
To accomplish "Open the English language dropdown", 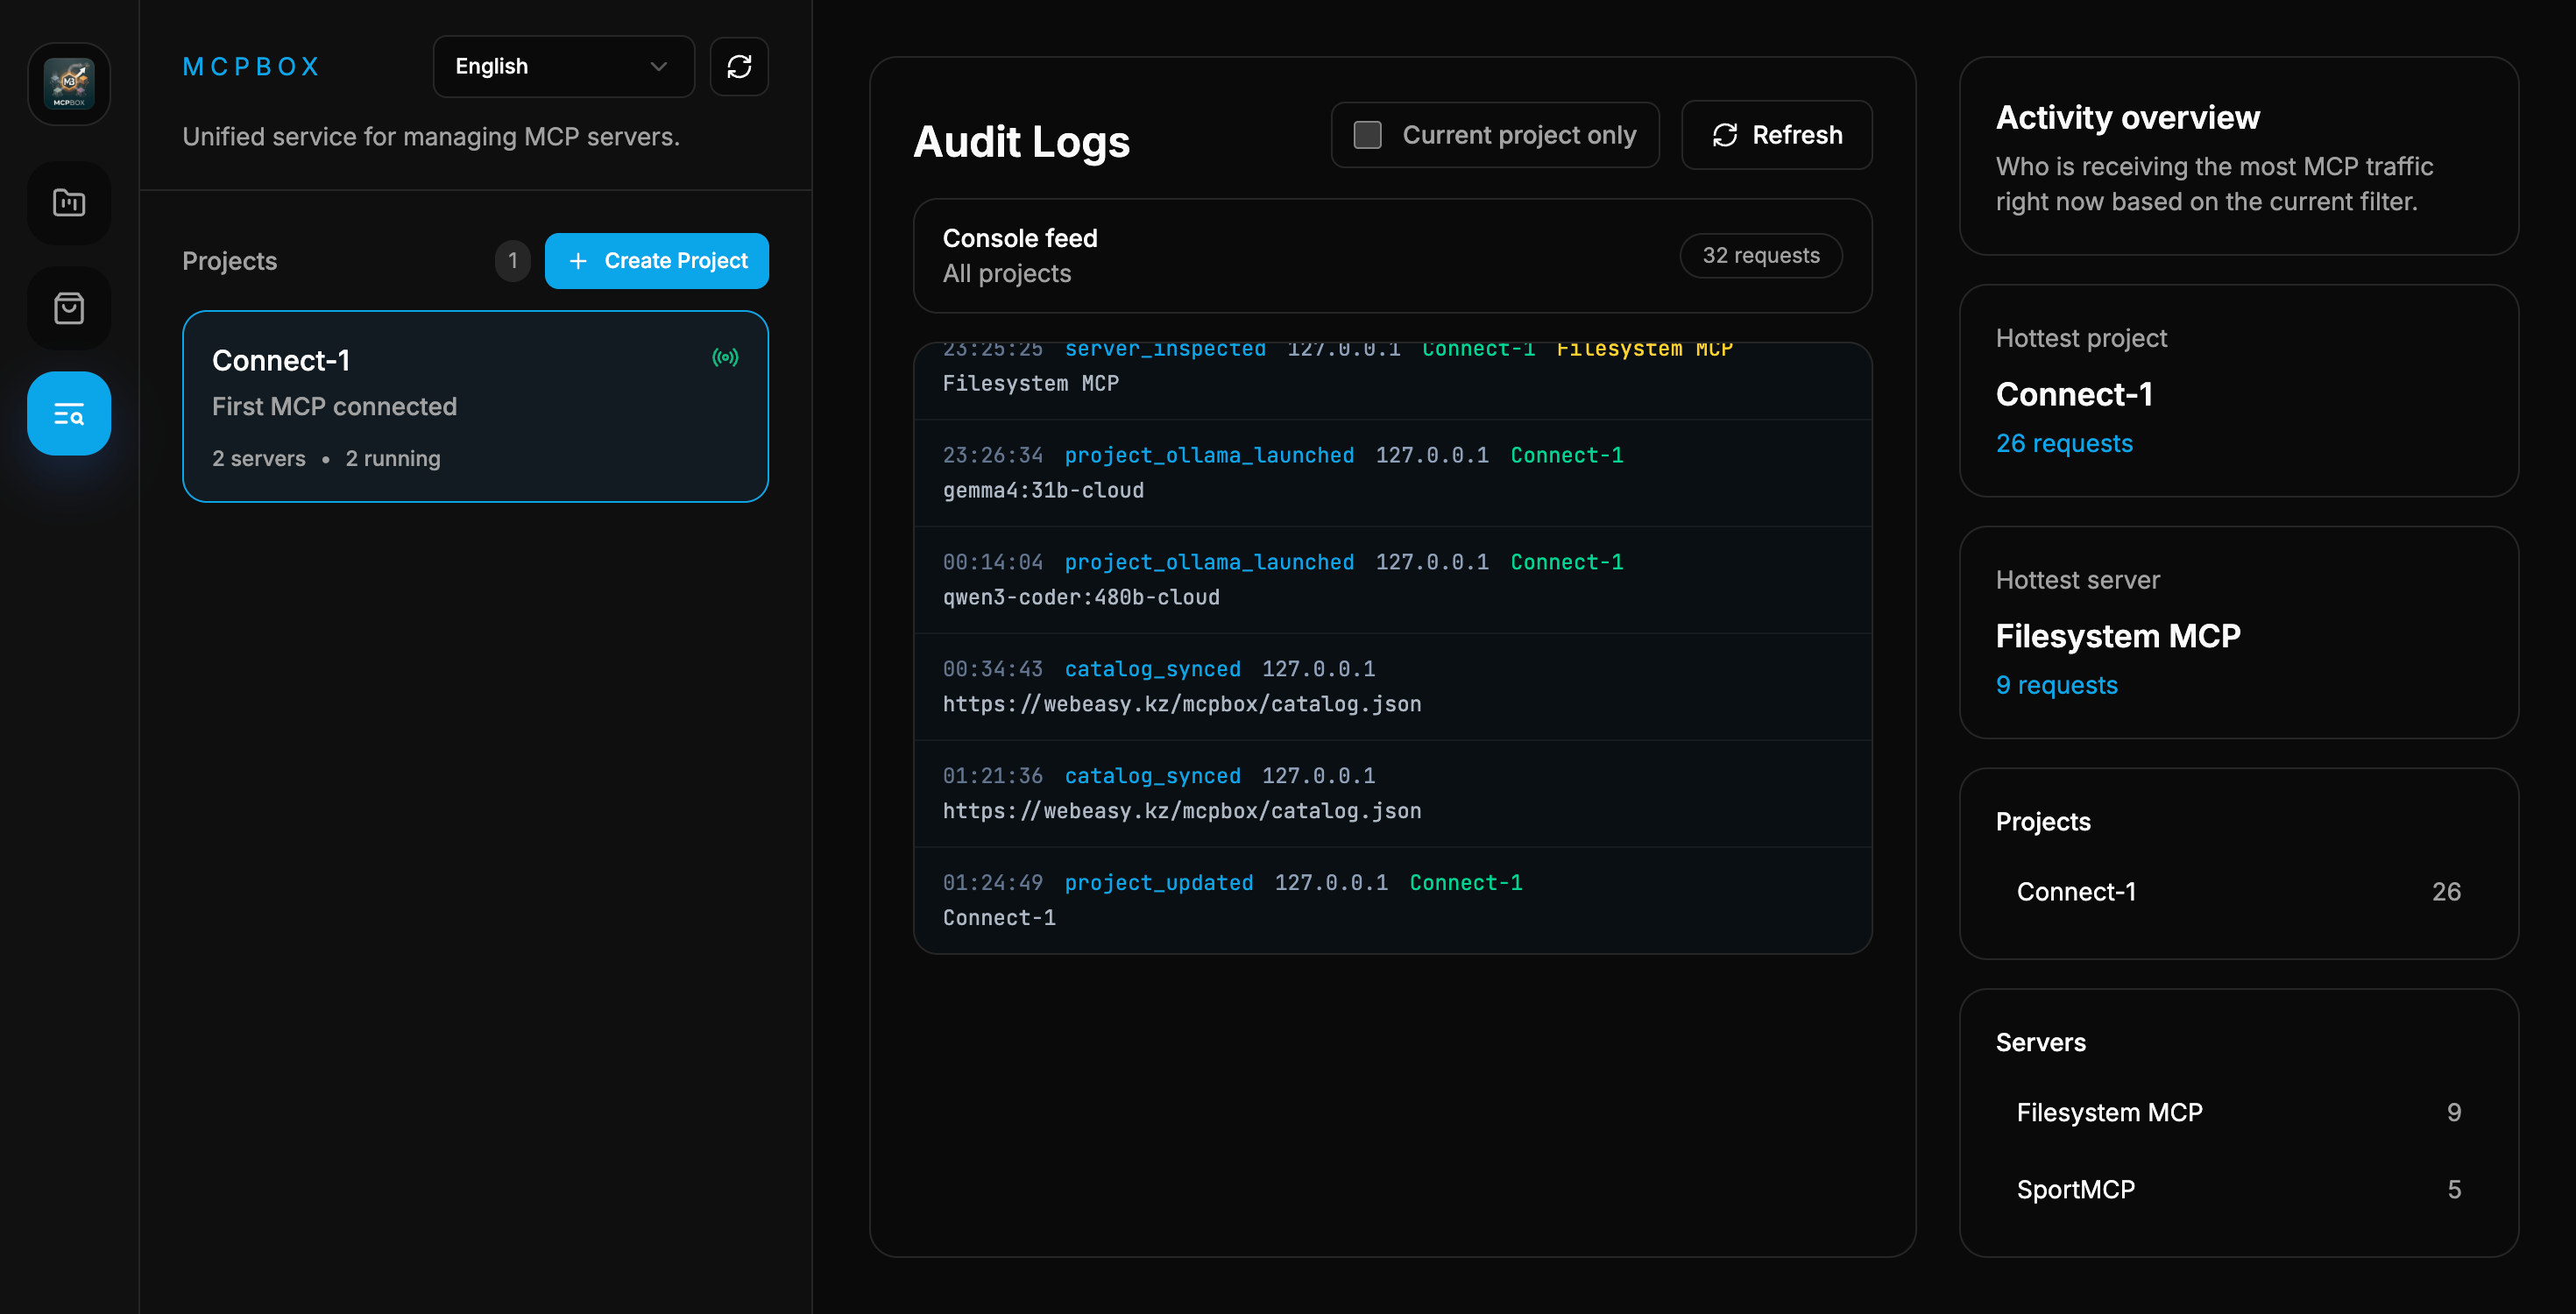I will click(563, 66).
